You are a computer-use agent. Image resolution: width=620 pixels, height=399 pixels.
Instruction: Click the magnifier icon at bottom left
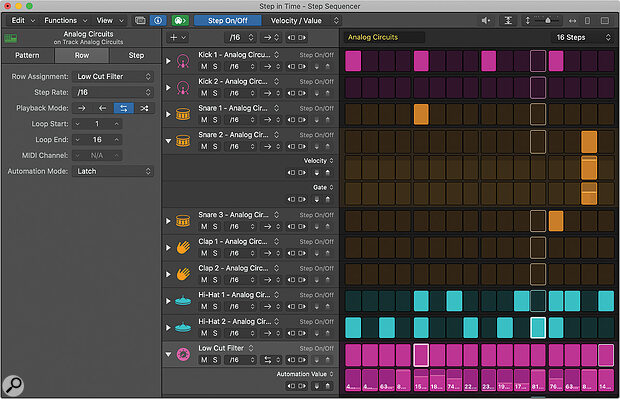tap(13, 385)
